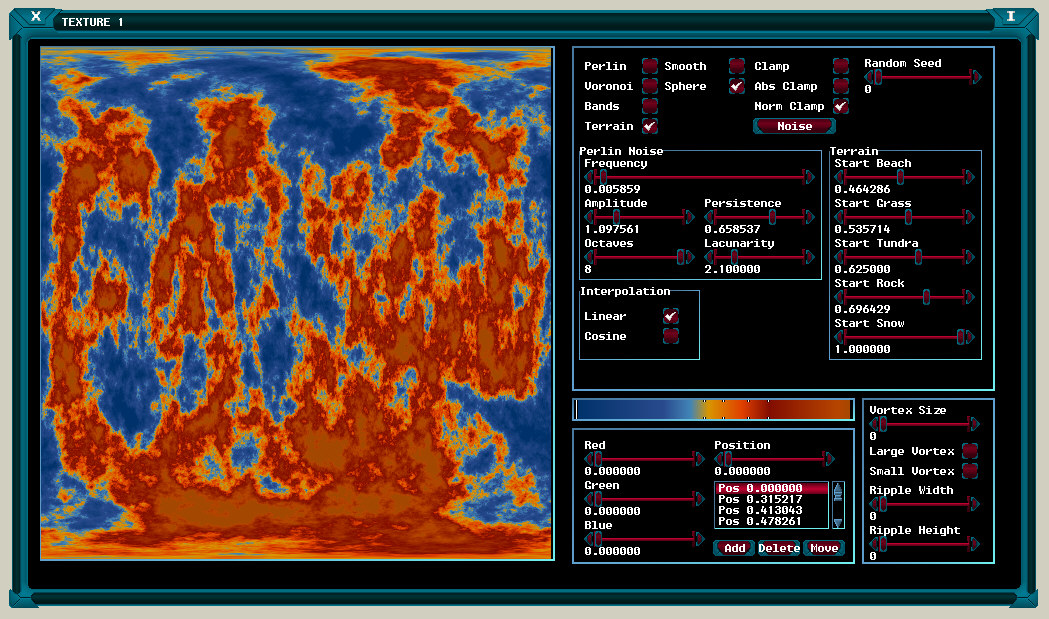Click the right arrow of Octaves slider
This screenshot has width=1049, height=619.
tap(691, 257)
